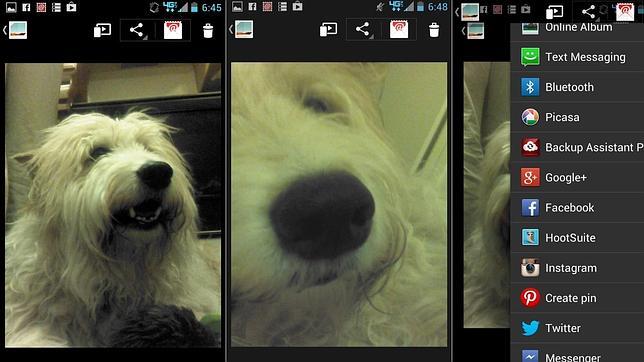Viewport: 644px width, 362px height.
Task: Tap the dog nose close-up photo in middle screen
Action: 339,204
